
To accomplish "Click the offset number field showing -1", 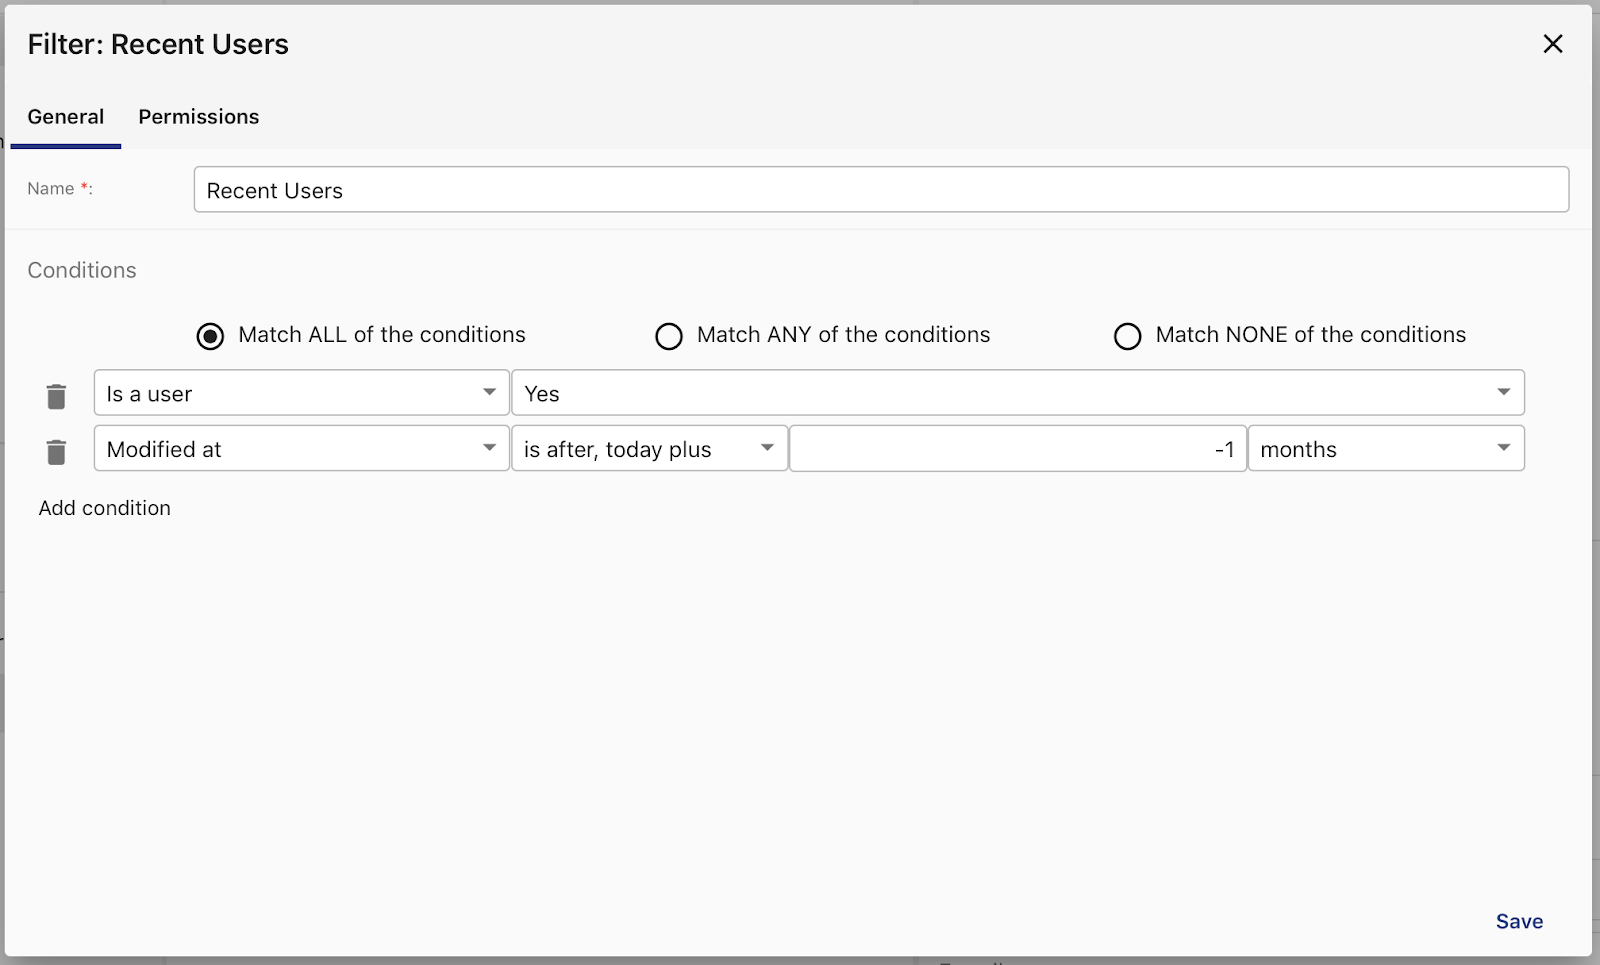I will 1017,449.
